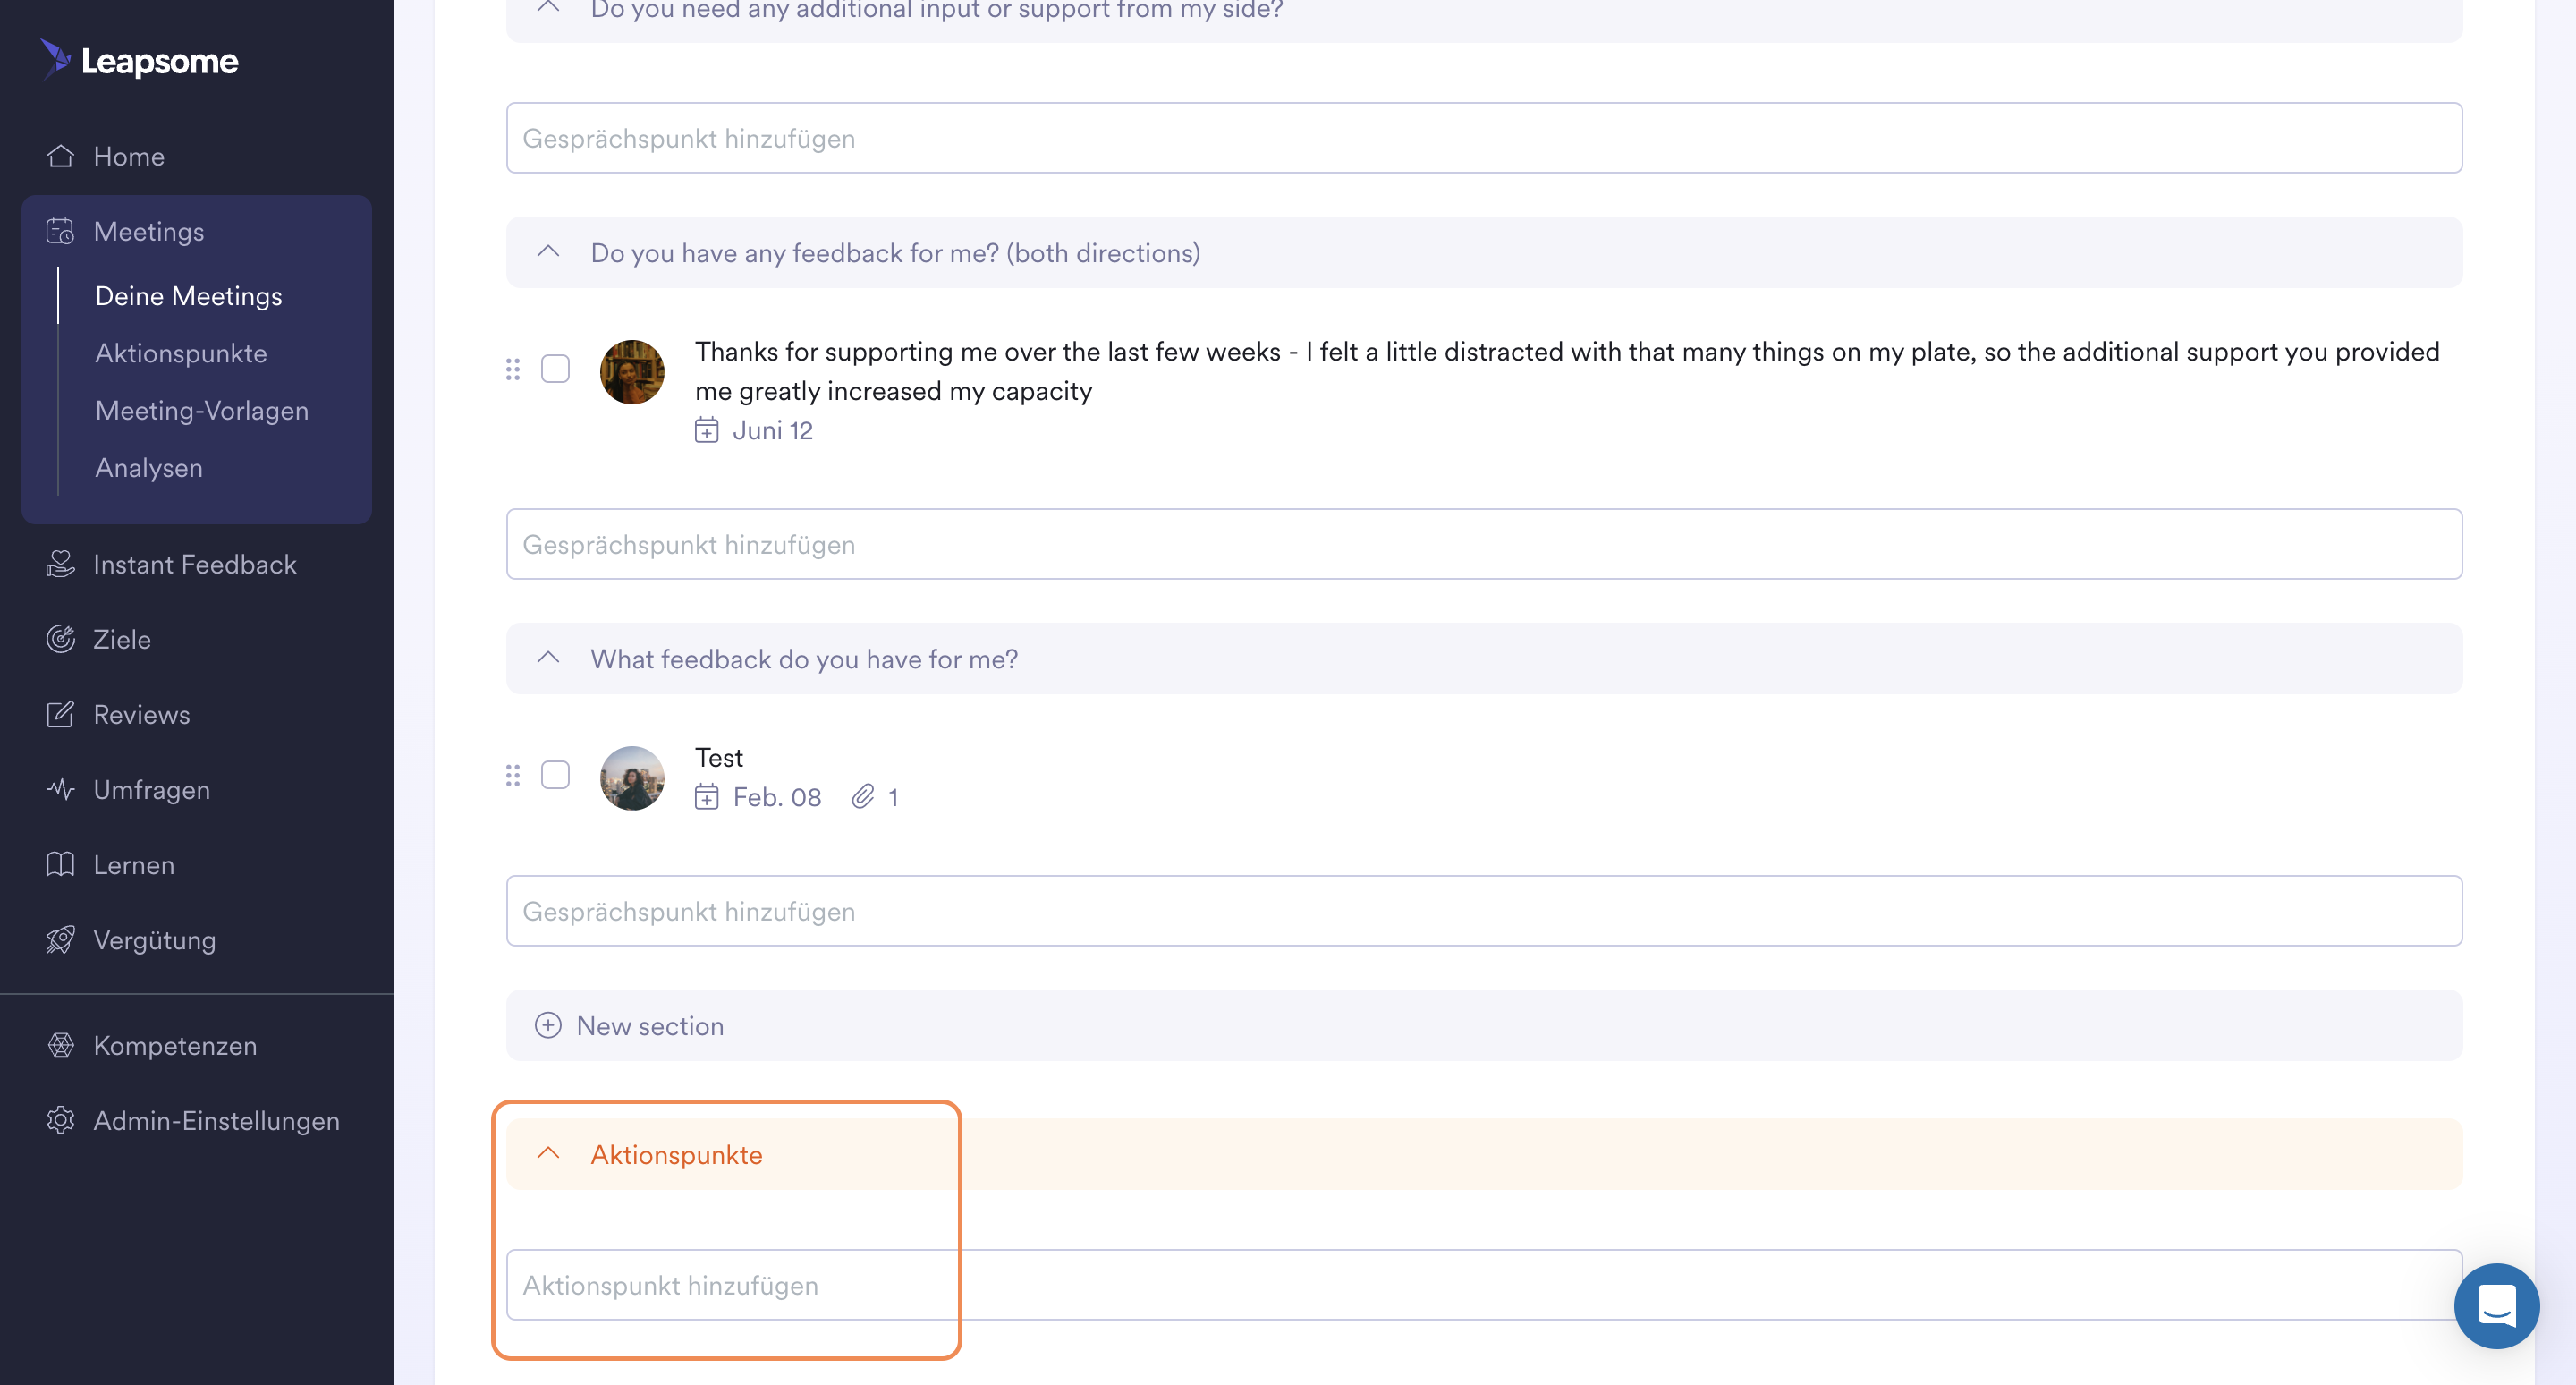Check the 'Thanks for supporting me' talking point
The width and height of the screenshot is (2576, 1385).
[555, 369]
